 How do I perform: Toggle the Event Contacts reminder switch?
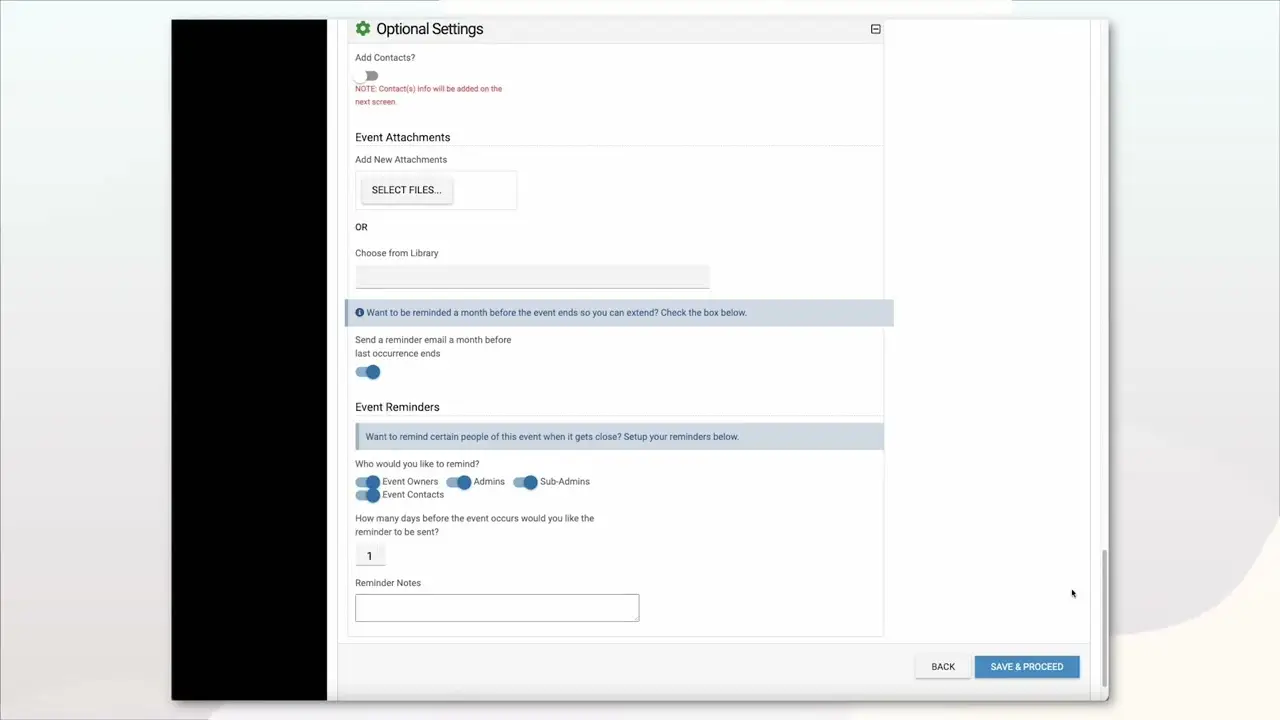[367, 495]
